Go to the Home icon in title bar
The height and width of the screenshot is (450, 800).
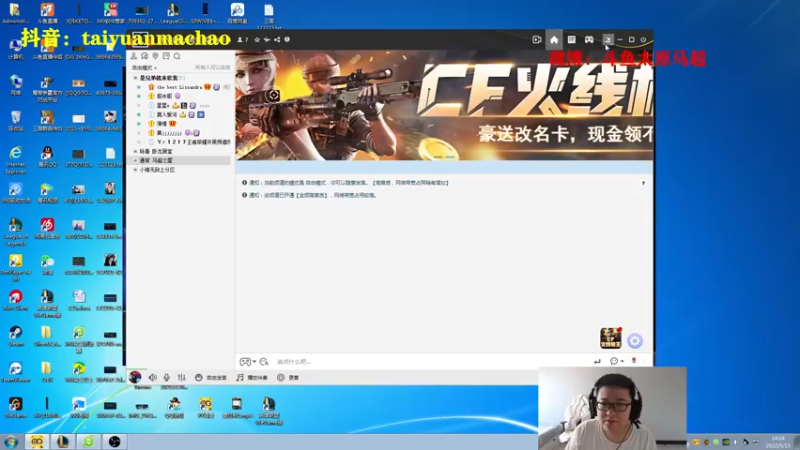[554, 40]
